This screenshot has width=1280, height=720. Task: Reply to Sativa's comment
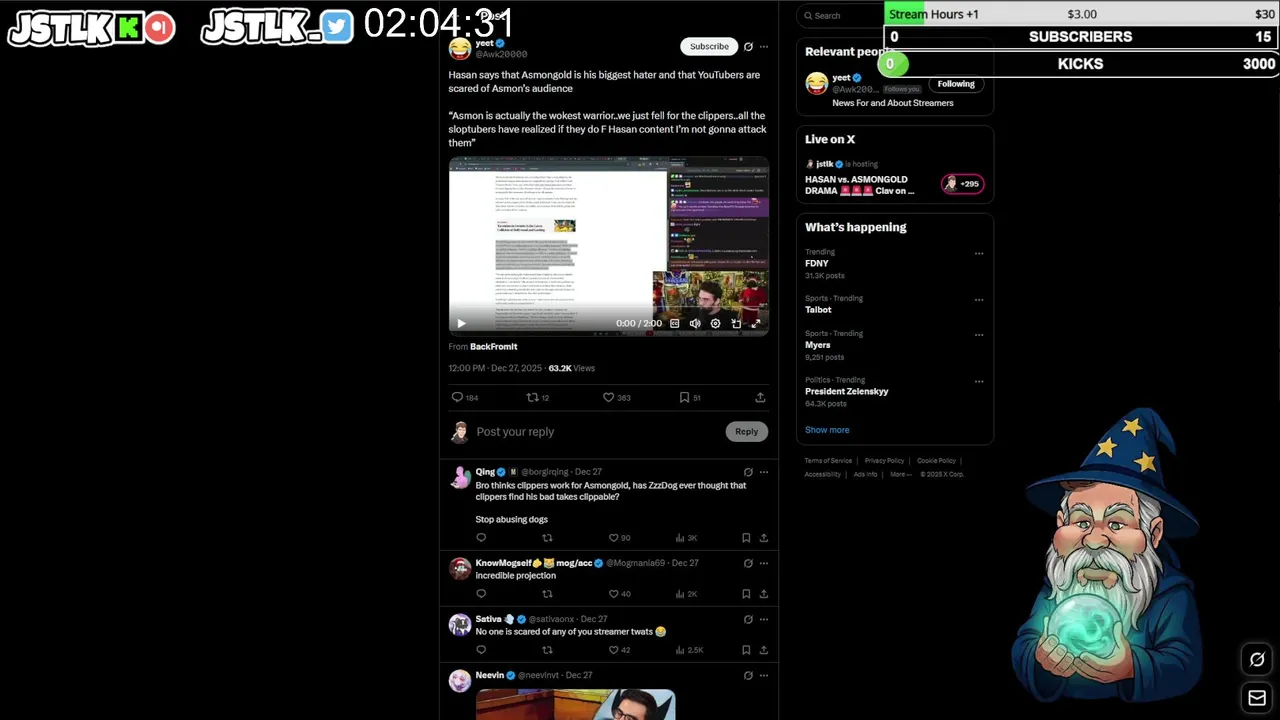(x=481, y=650)
